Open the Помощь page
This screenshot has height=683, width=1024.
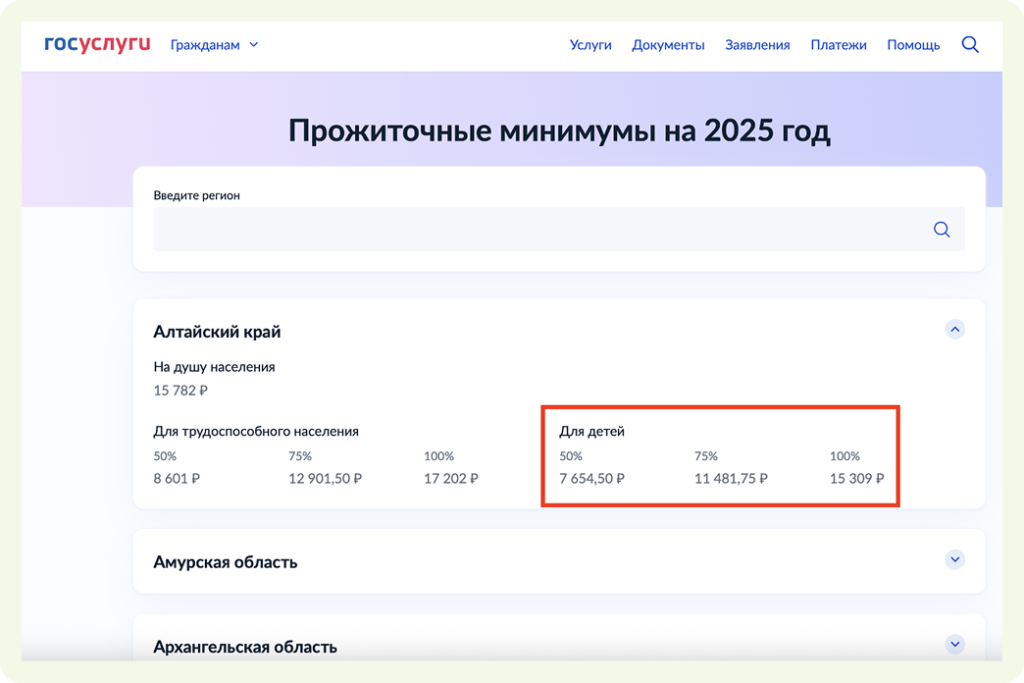point(913,45)
